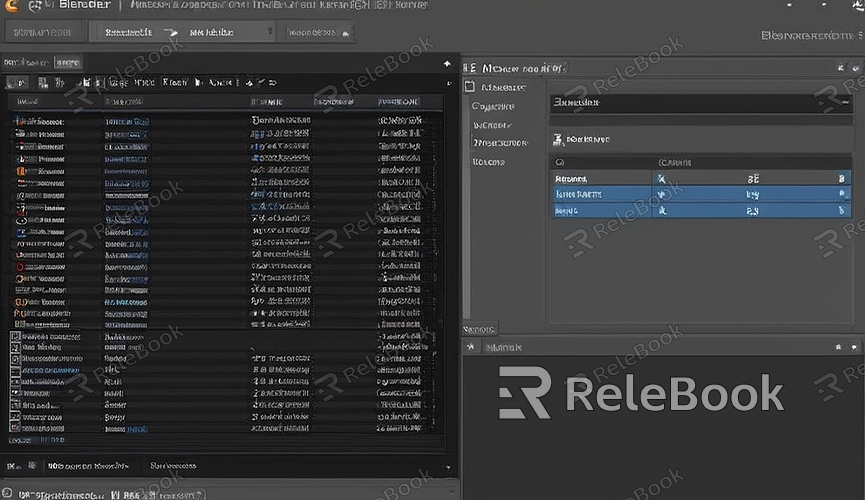Click the right-end icon of the bottom blue row
The width and height of the screenshot is (865, 500).
[x=841, y=210]
